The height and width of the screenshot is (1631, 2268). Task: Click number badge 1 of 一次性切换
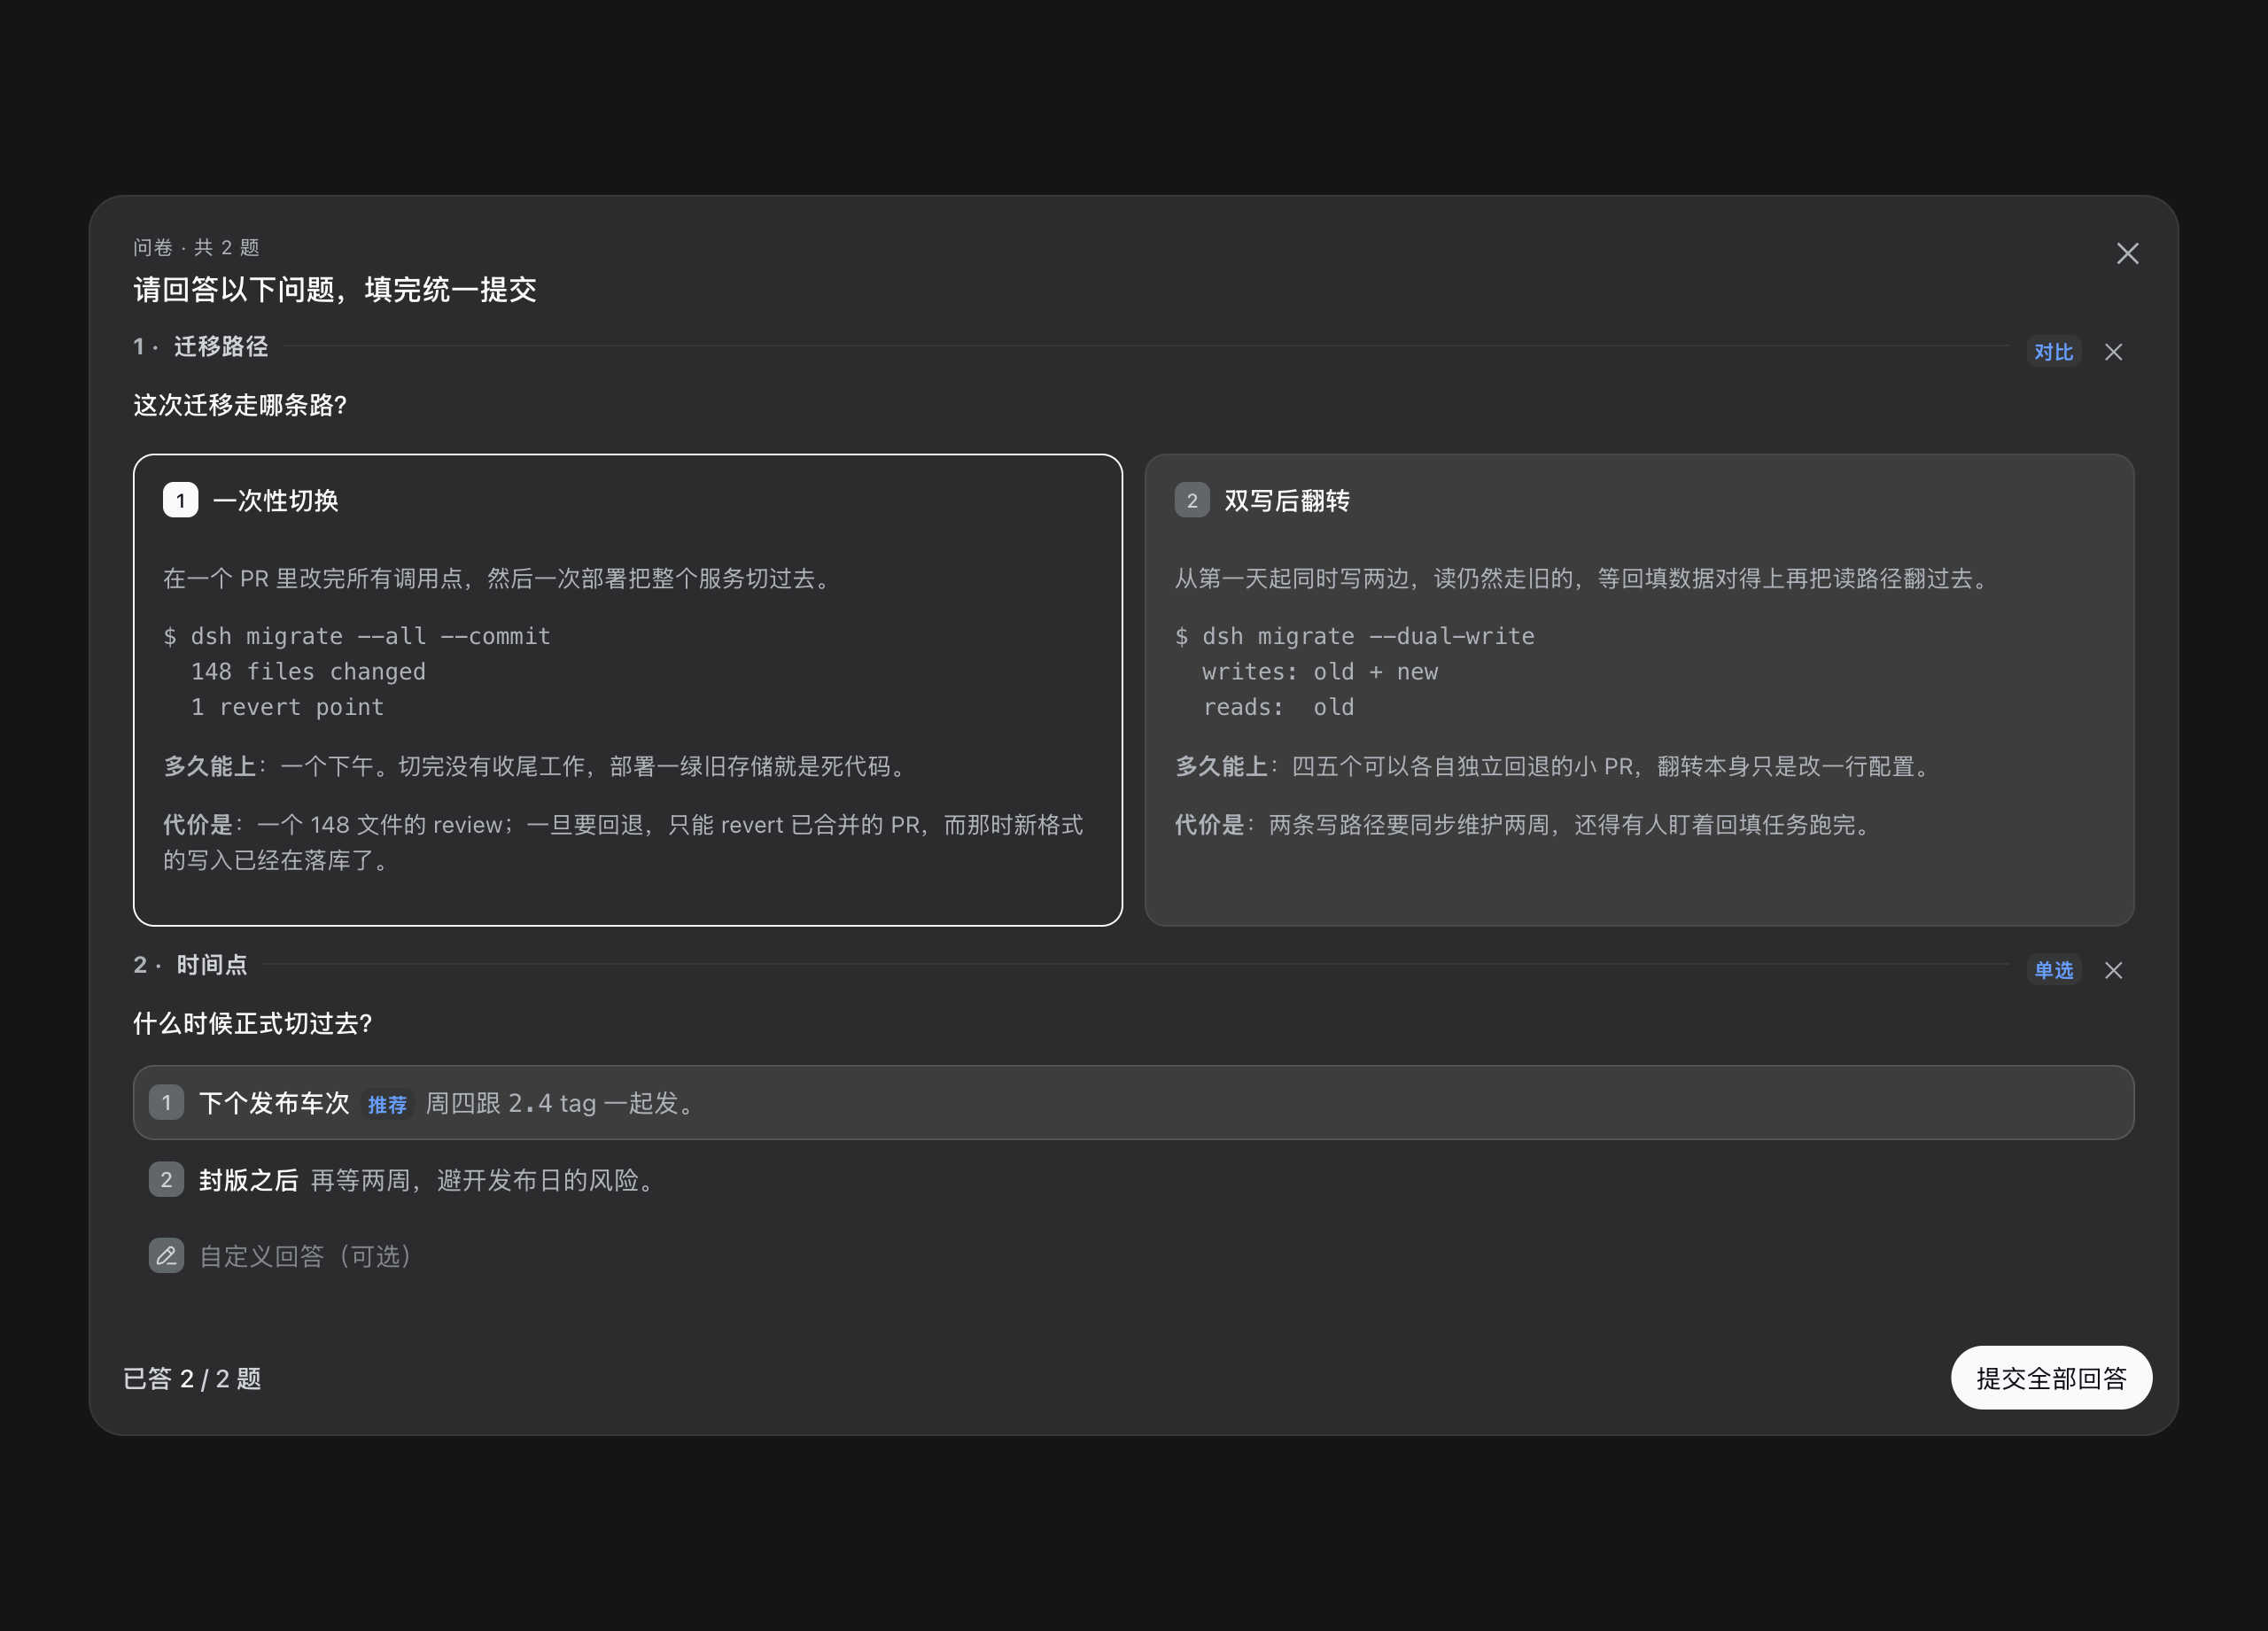pyautogui.click(x=180, y=500)
